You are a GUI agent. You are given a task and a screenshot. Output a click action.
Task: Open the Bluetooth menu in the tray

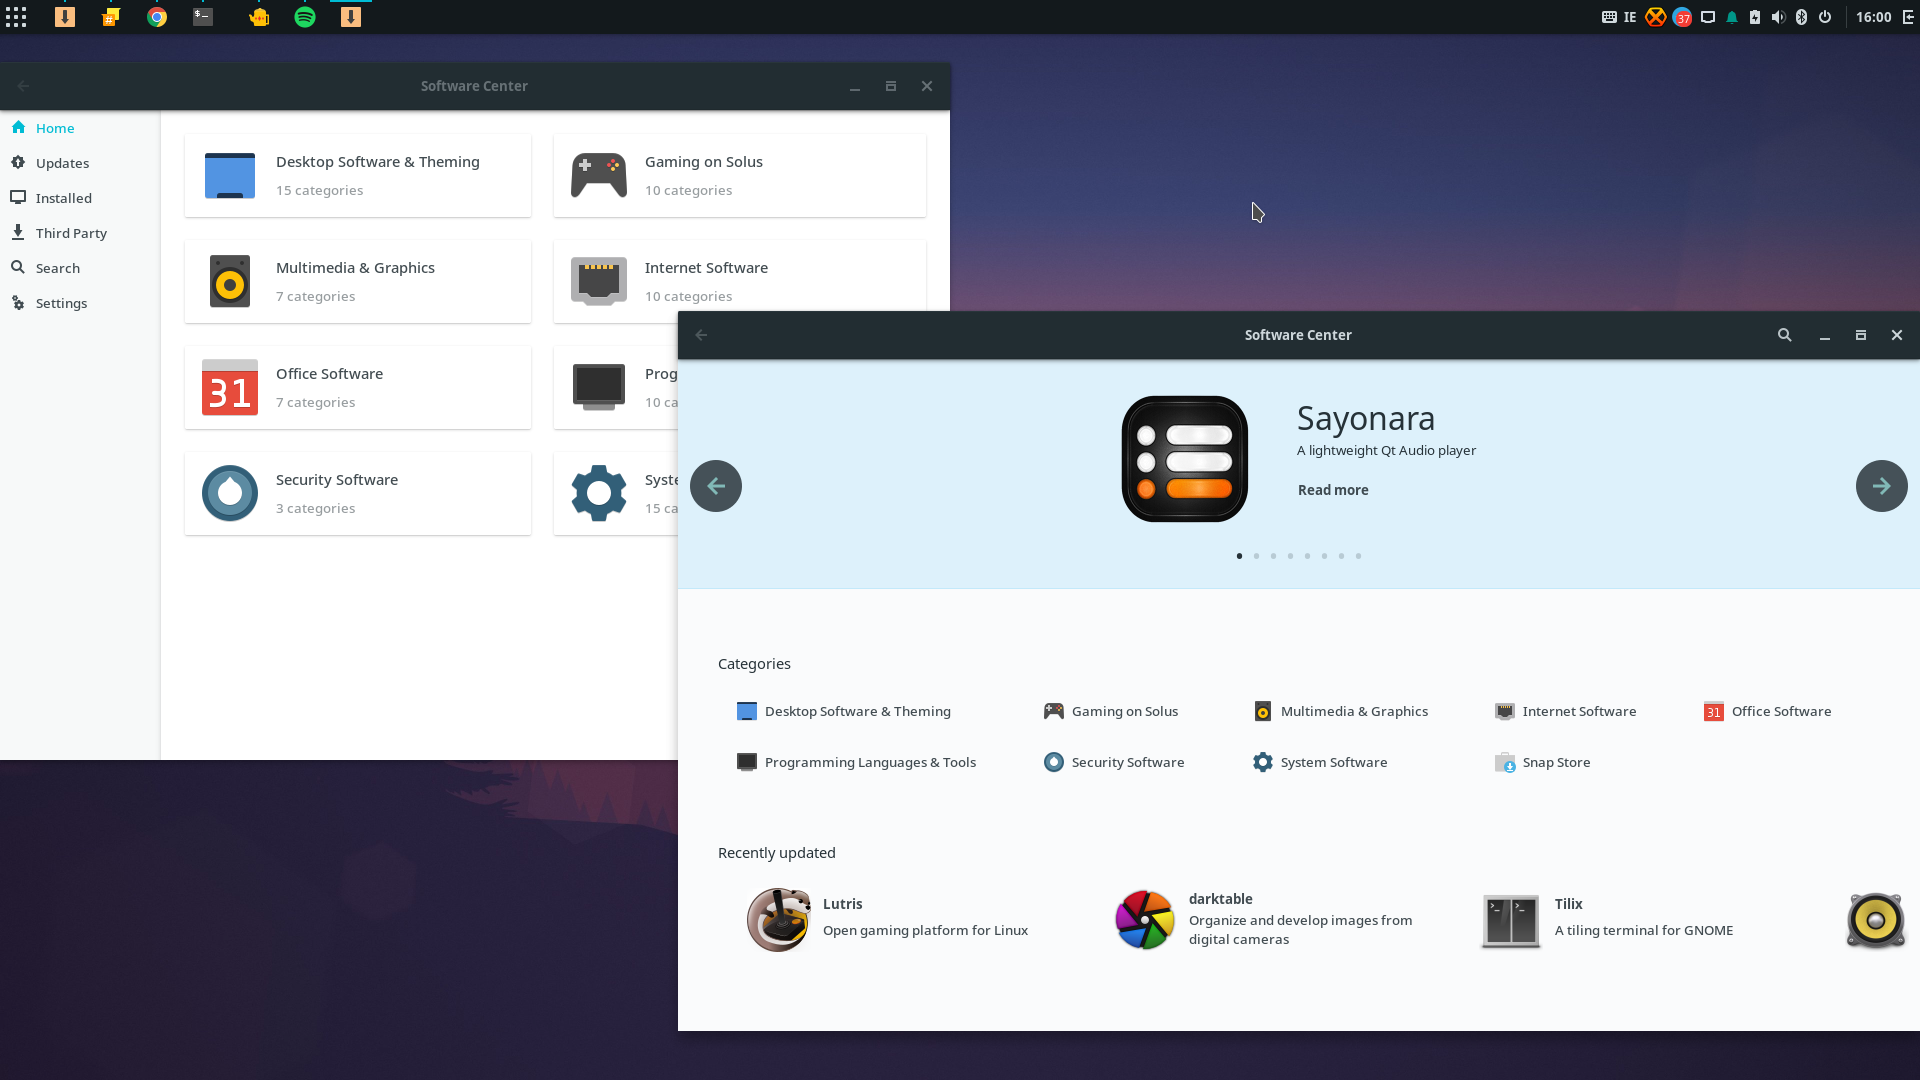(x=1801, y=17)
